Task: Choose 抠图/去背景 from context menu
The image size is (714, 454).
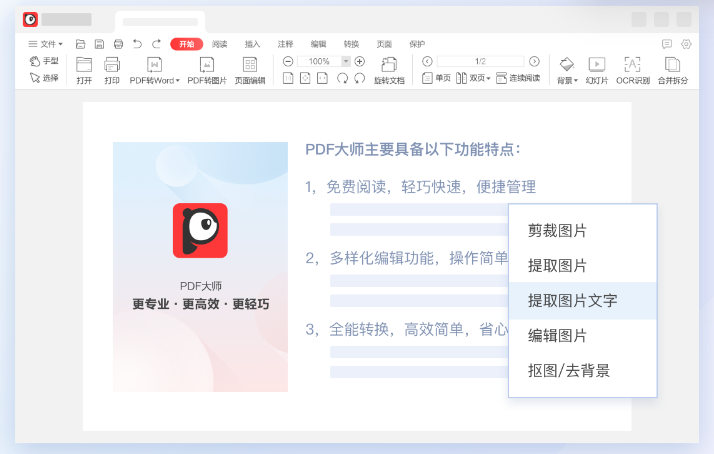Action: pyautogui.click(x=583, y=370)
